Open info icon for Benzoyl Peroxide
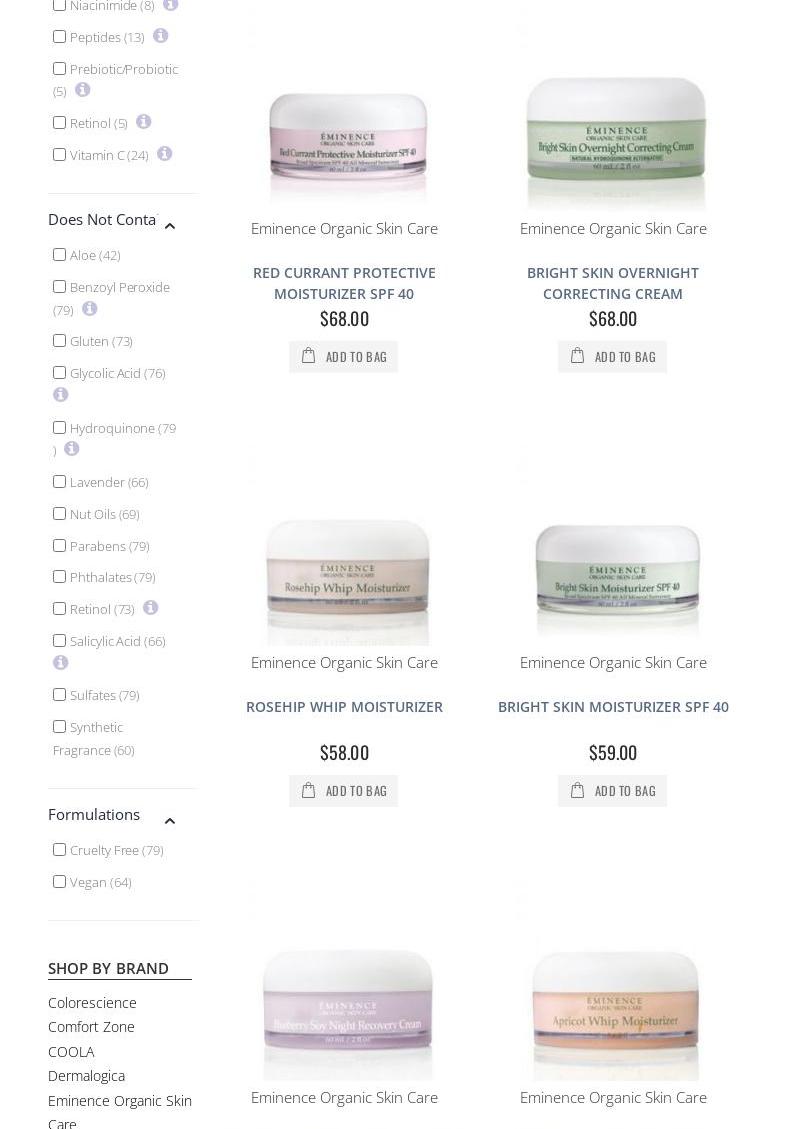The height and width of the screenshot is (1129, 785). pyautogui.click(x=89, y=308)
